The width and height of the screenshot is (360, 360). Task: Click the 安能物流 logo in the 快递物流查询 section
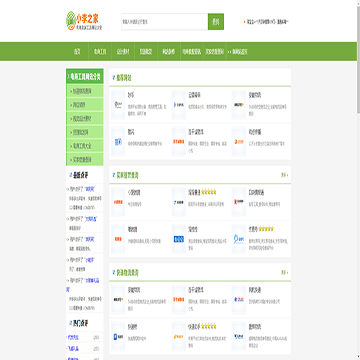[118, 299]
